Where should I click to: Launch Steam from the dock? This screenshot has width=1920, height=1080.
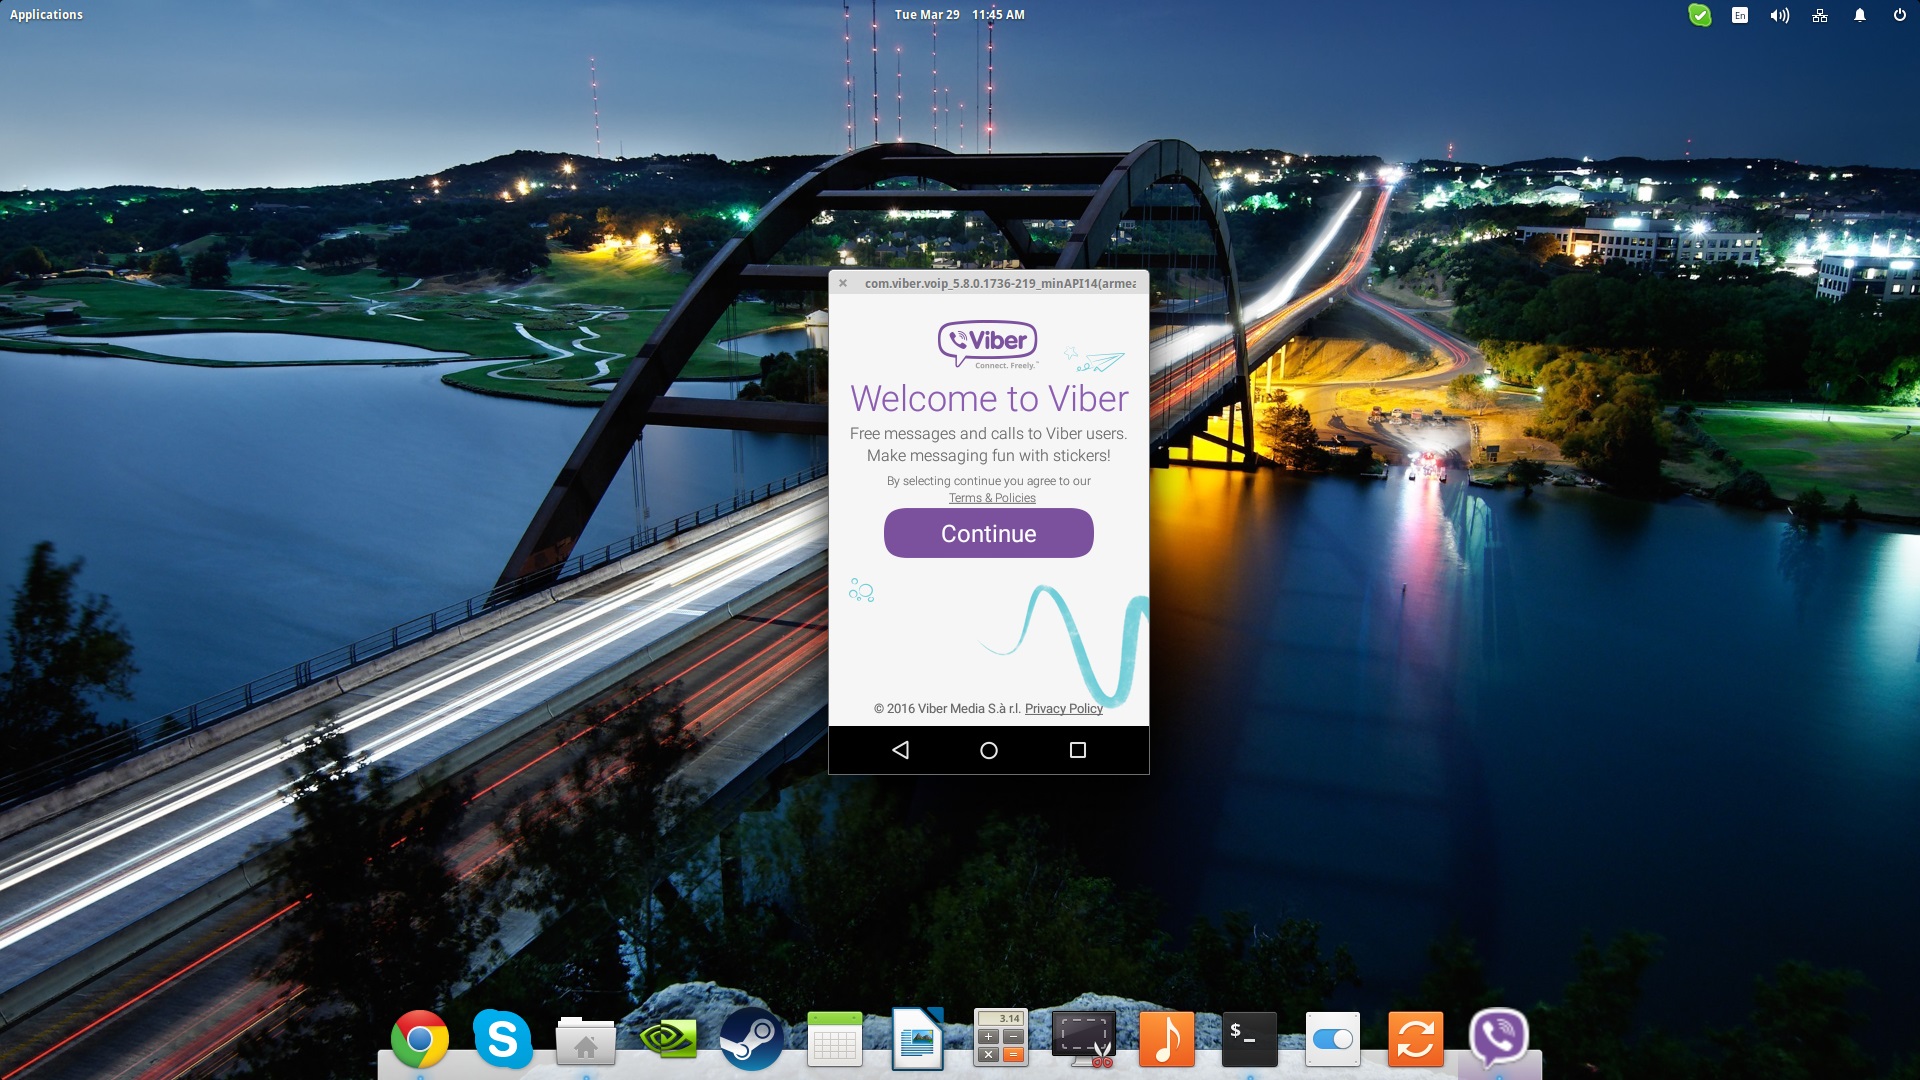[x=752, y=1040]
